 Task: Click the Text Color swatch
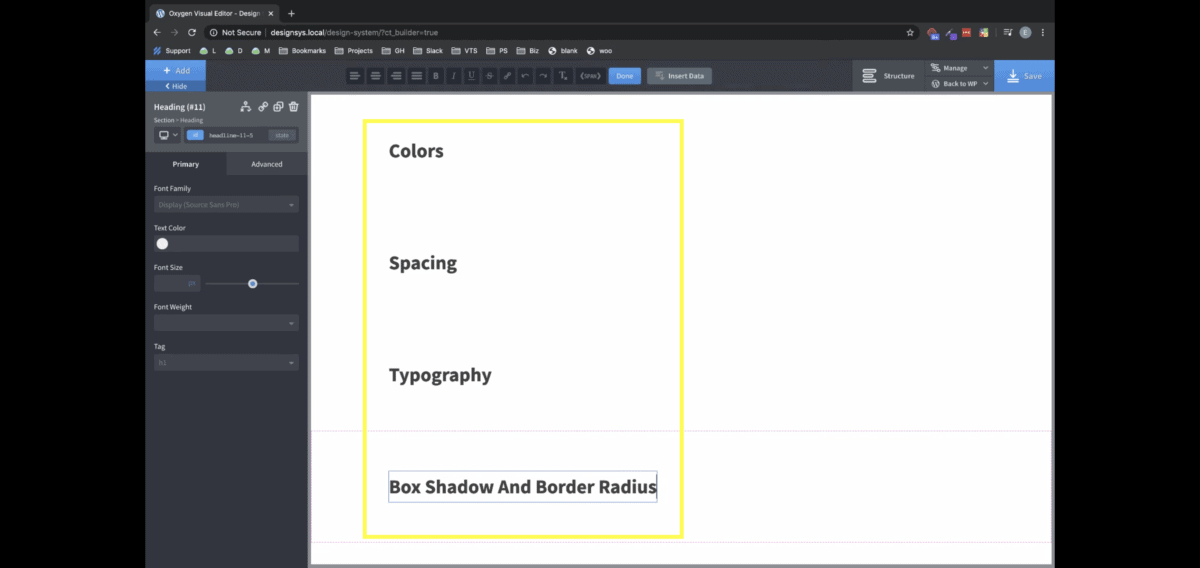click(x=162, y=244)
